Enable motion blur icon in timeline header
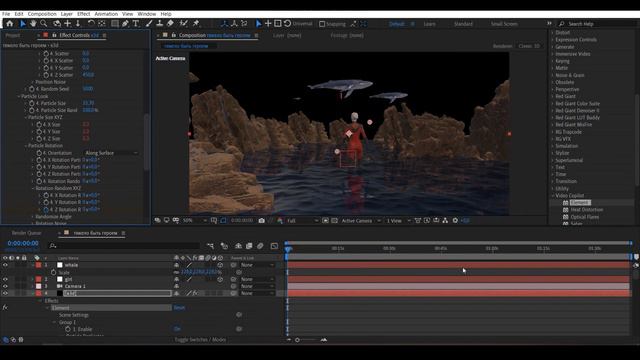 260,246
